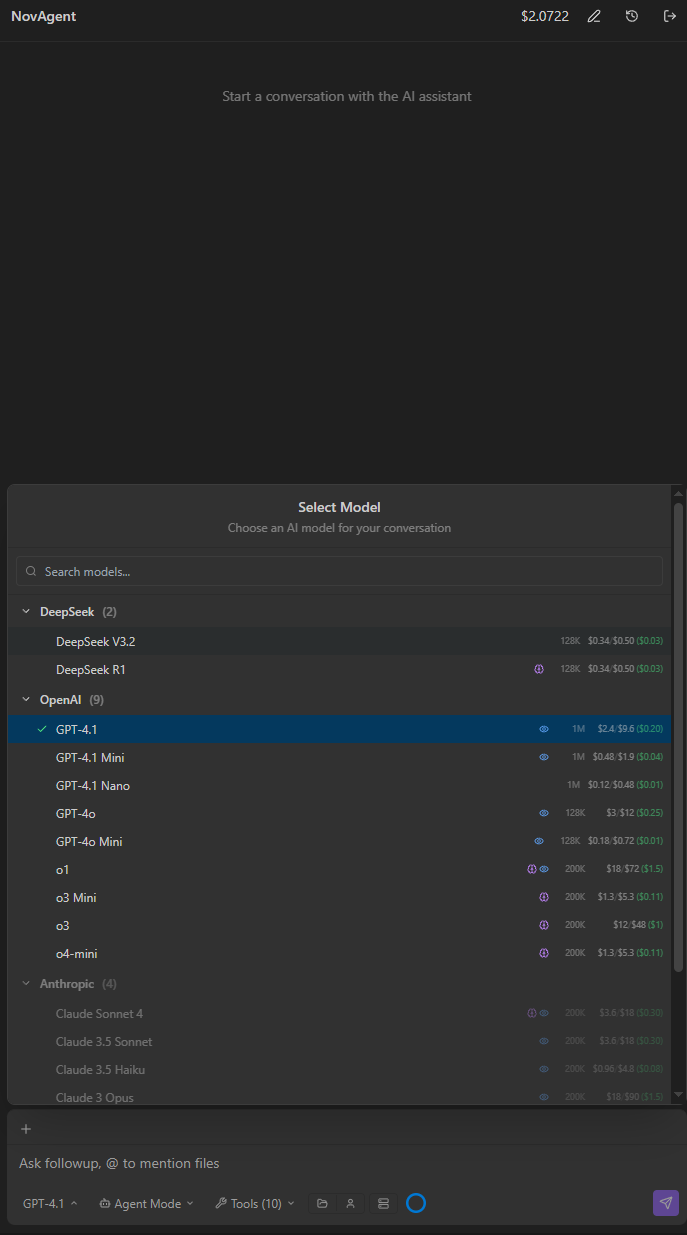Click the new chat pencil icon
687x1235 pixels.
(x=594, y=16)
